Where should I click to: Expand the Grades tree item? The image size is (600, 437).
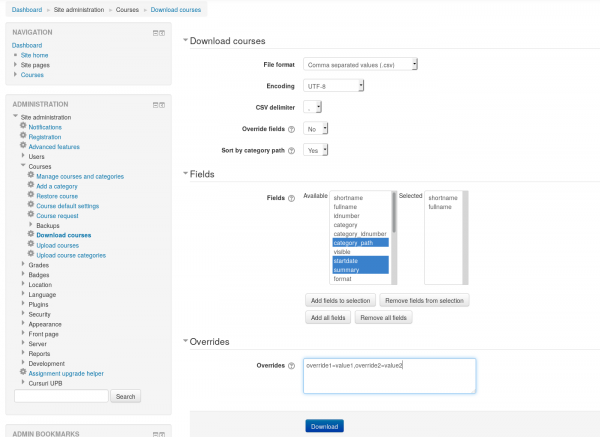tap(23, 265)
